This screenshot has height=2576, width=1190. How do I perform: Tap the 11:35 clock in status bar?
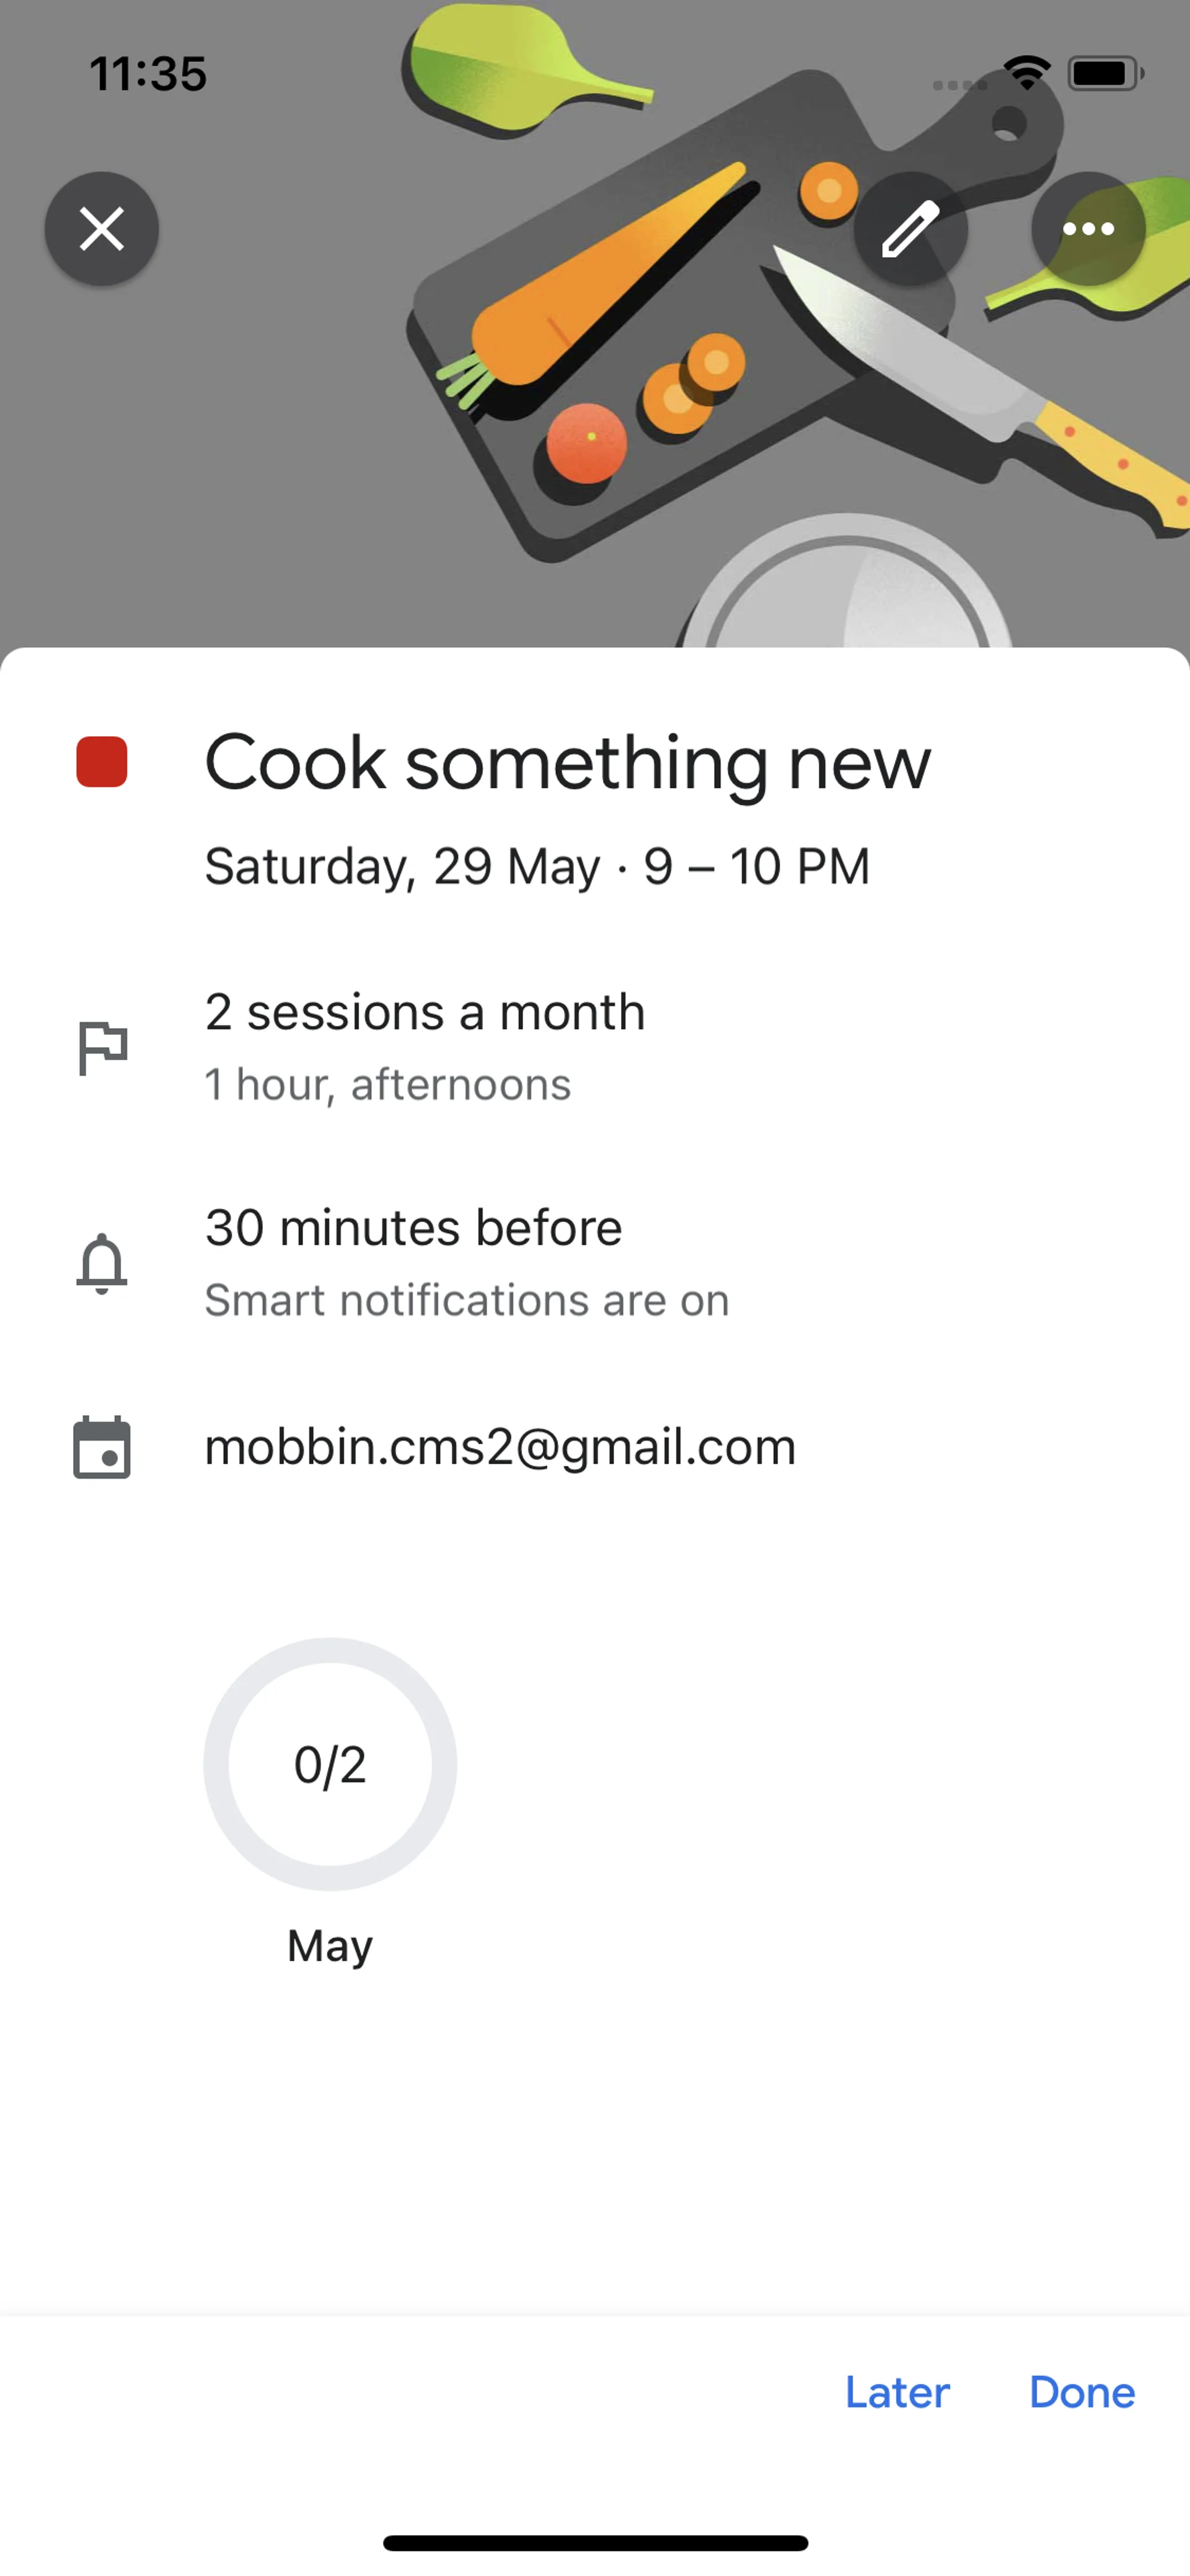pos(148,74)
